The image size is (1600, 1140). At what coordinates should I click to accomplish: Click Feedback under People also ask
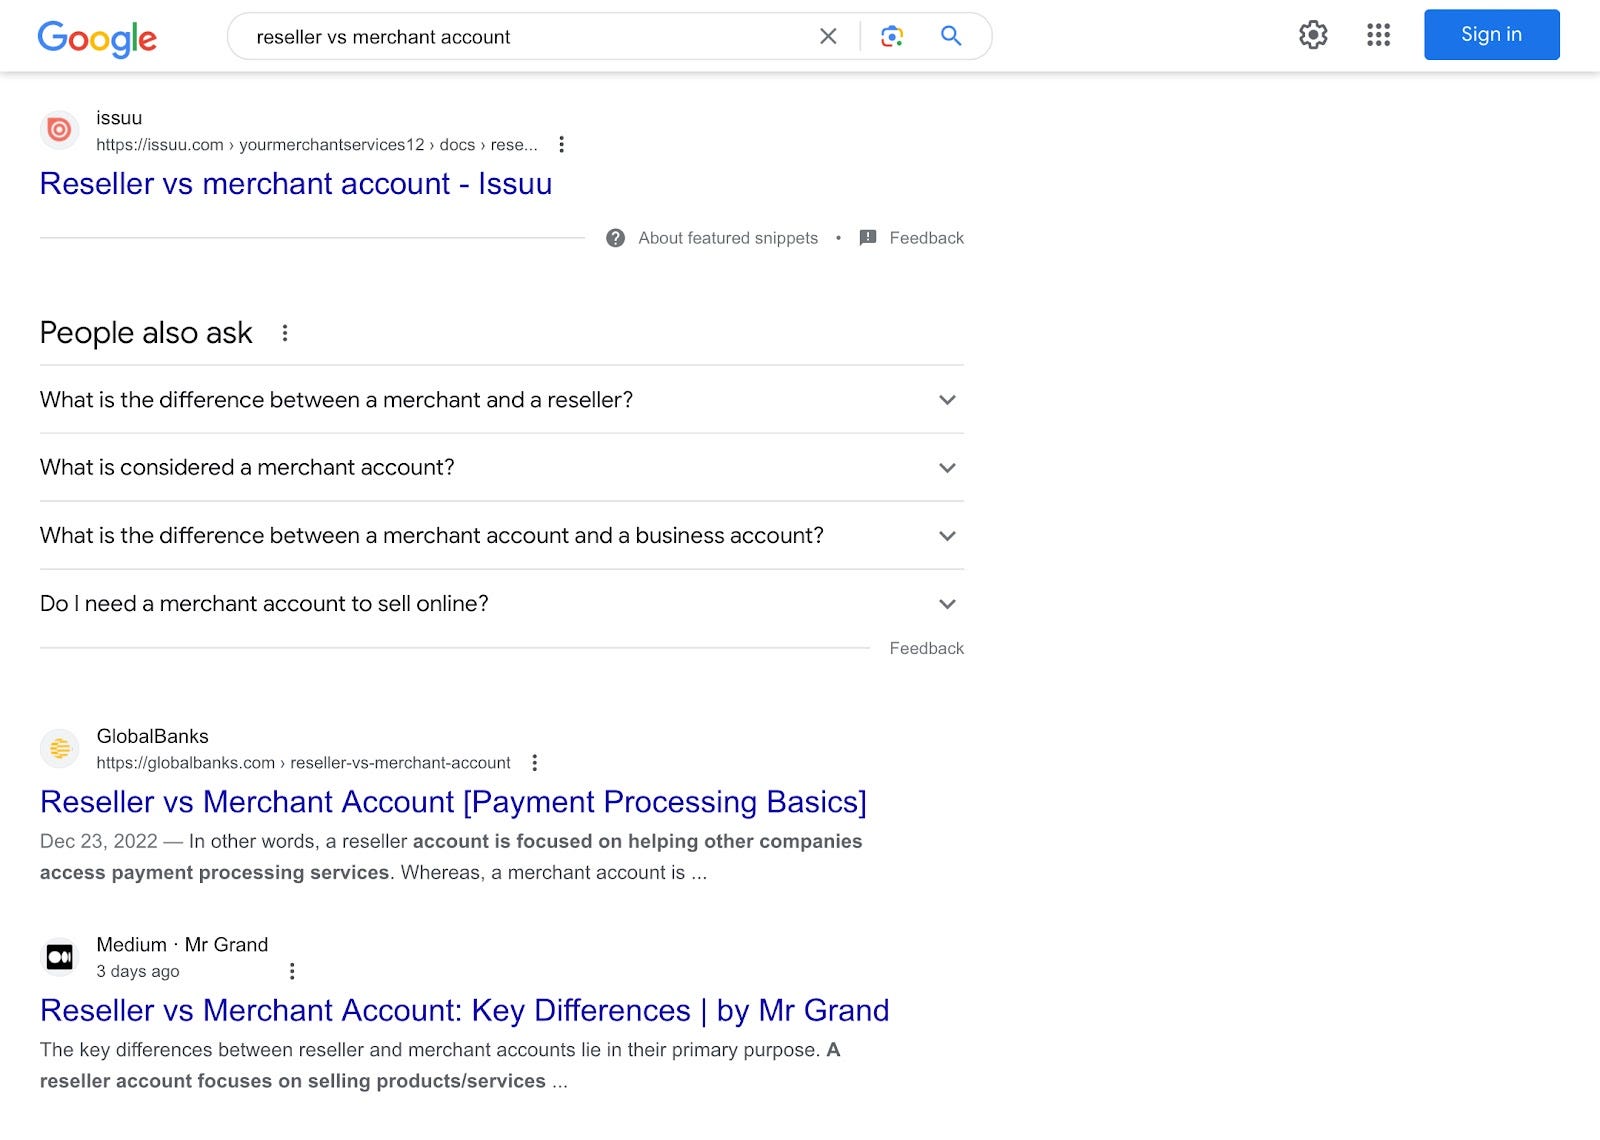pyautogui.click(x=926, y=648)
